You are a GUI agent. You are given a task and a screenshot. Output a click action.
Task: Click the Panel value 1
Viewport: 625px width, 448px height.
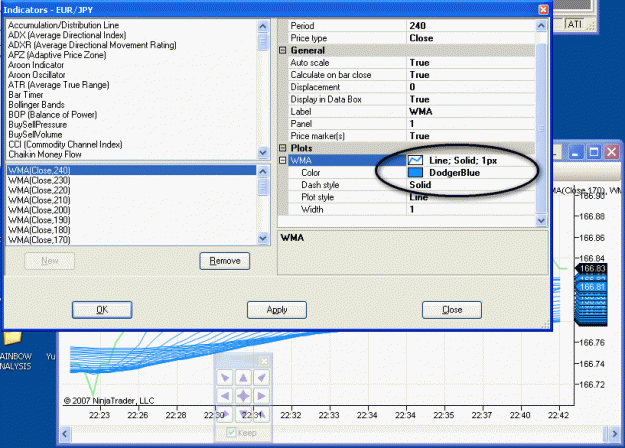tap(471, 124)
